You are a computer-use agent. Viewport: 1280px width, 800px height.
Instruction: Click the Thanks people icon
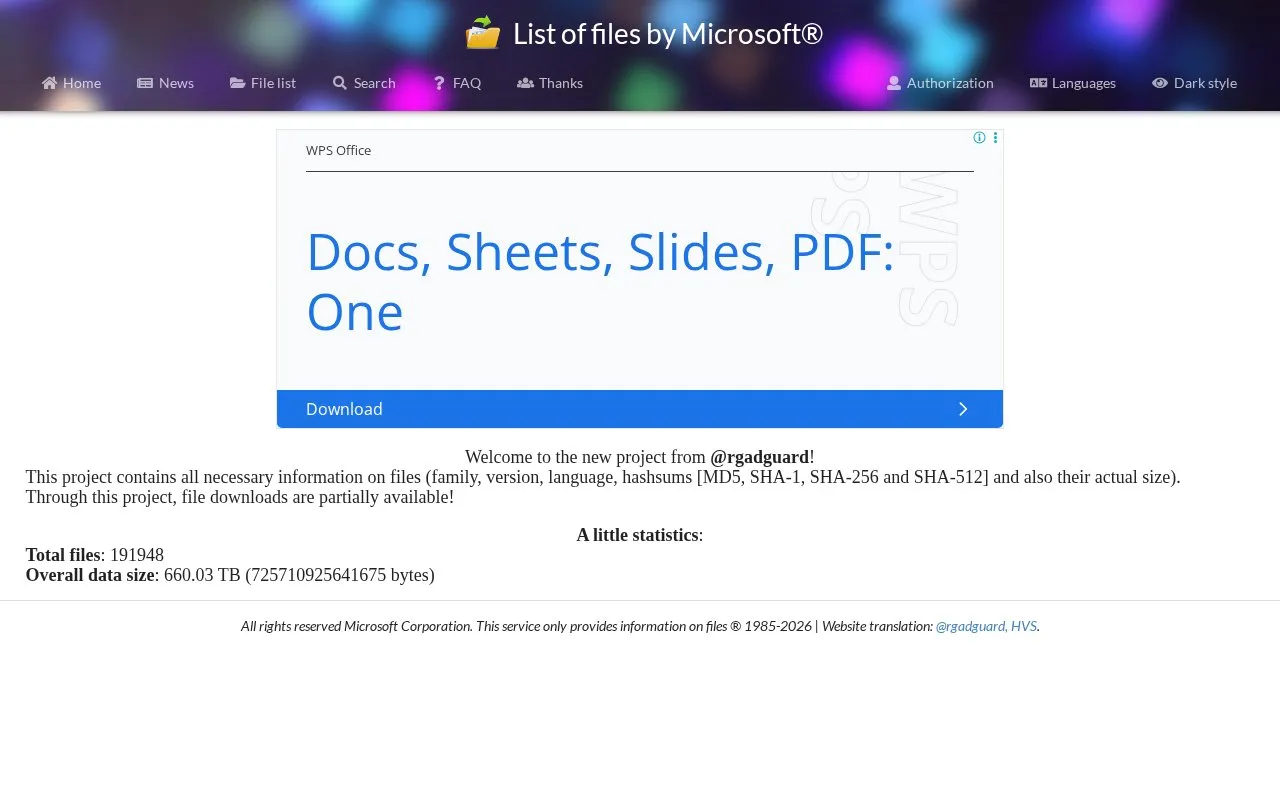(525, 83)
